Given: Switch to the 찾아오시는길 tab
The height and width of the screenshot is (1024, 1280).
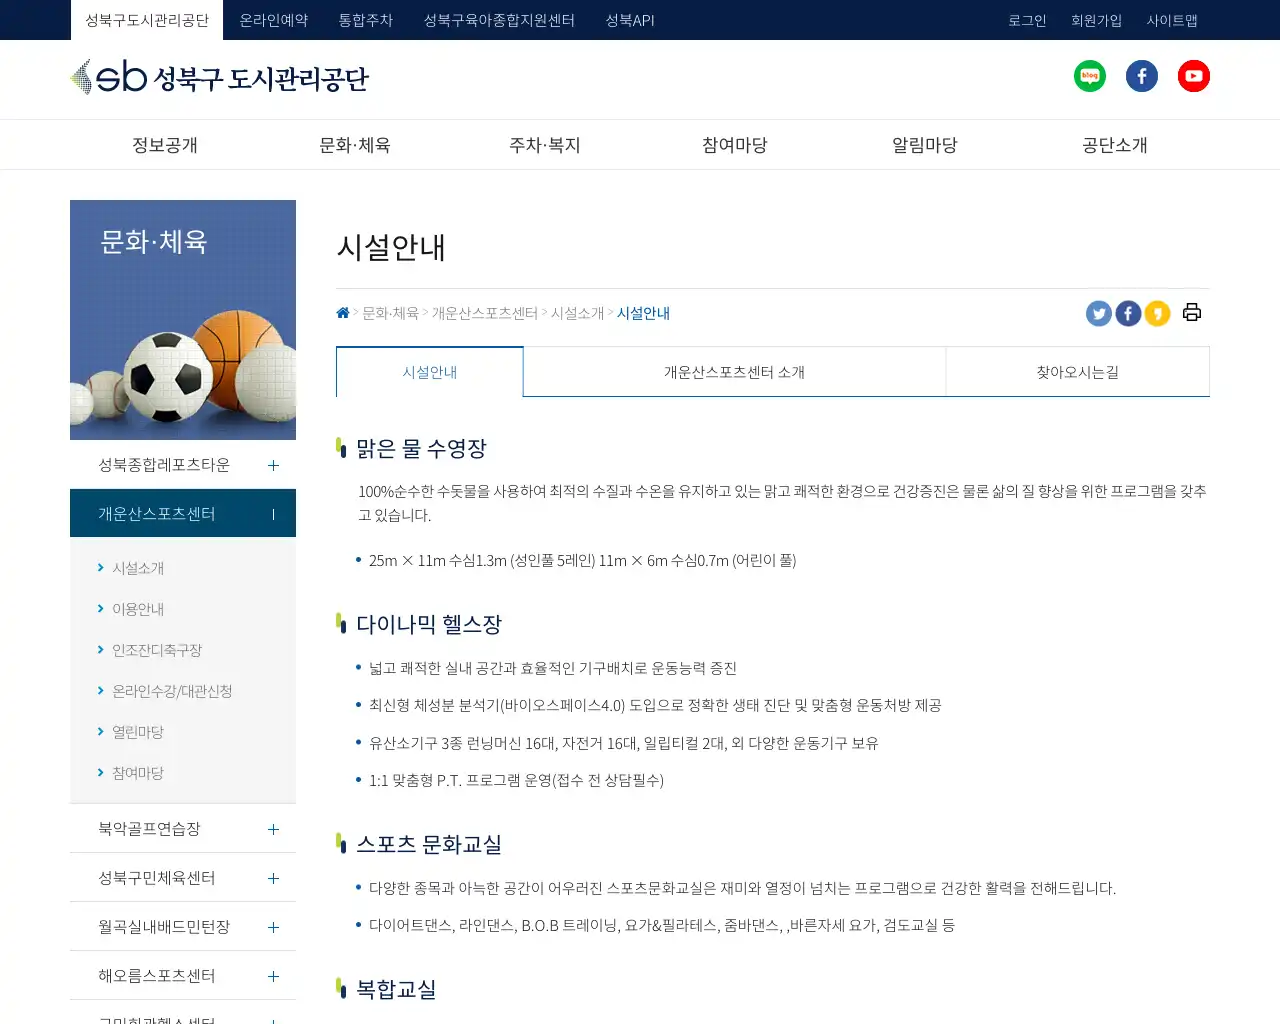Looking at the screenshot, I should pos(1077,371).
